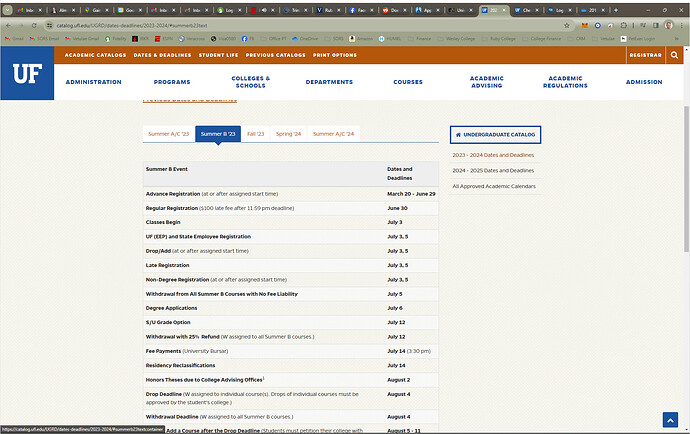Switch to the Fall '23 tab

(x=256, y=134)
